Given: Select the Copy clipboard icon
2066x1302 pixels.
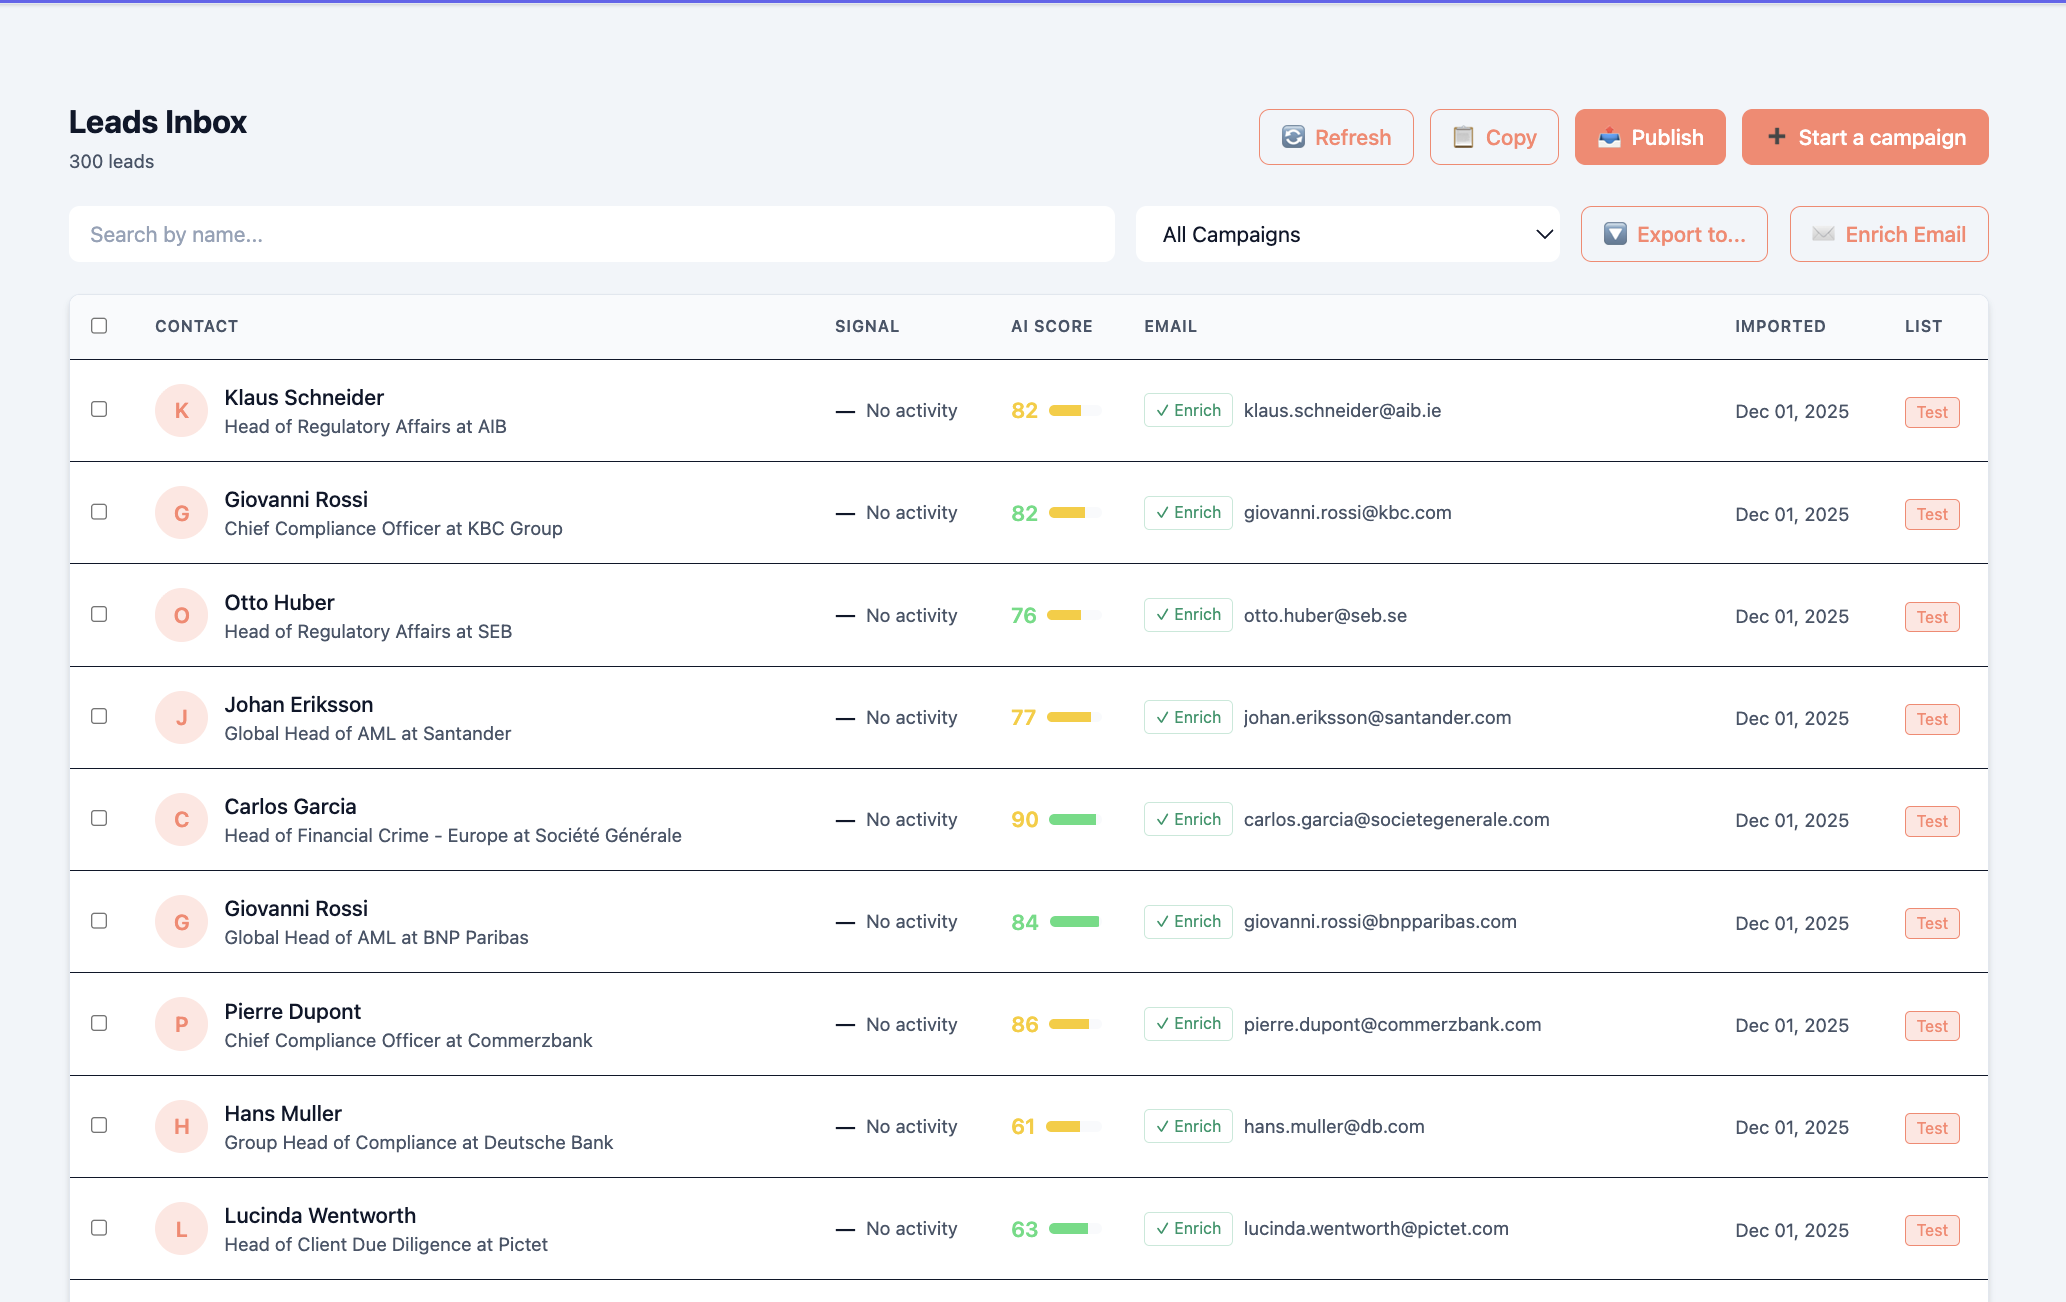Looking at the screenshot, I should click(1464, 137).
